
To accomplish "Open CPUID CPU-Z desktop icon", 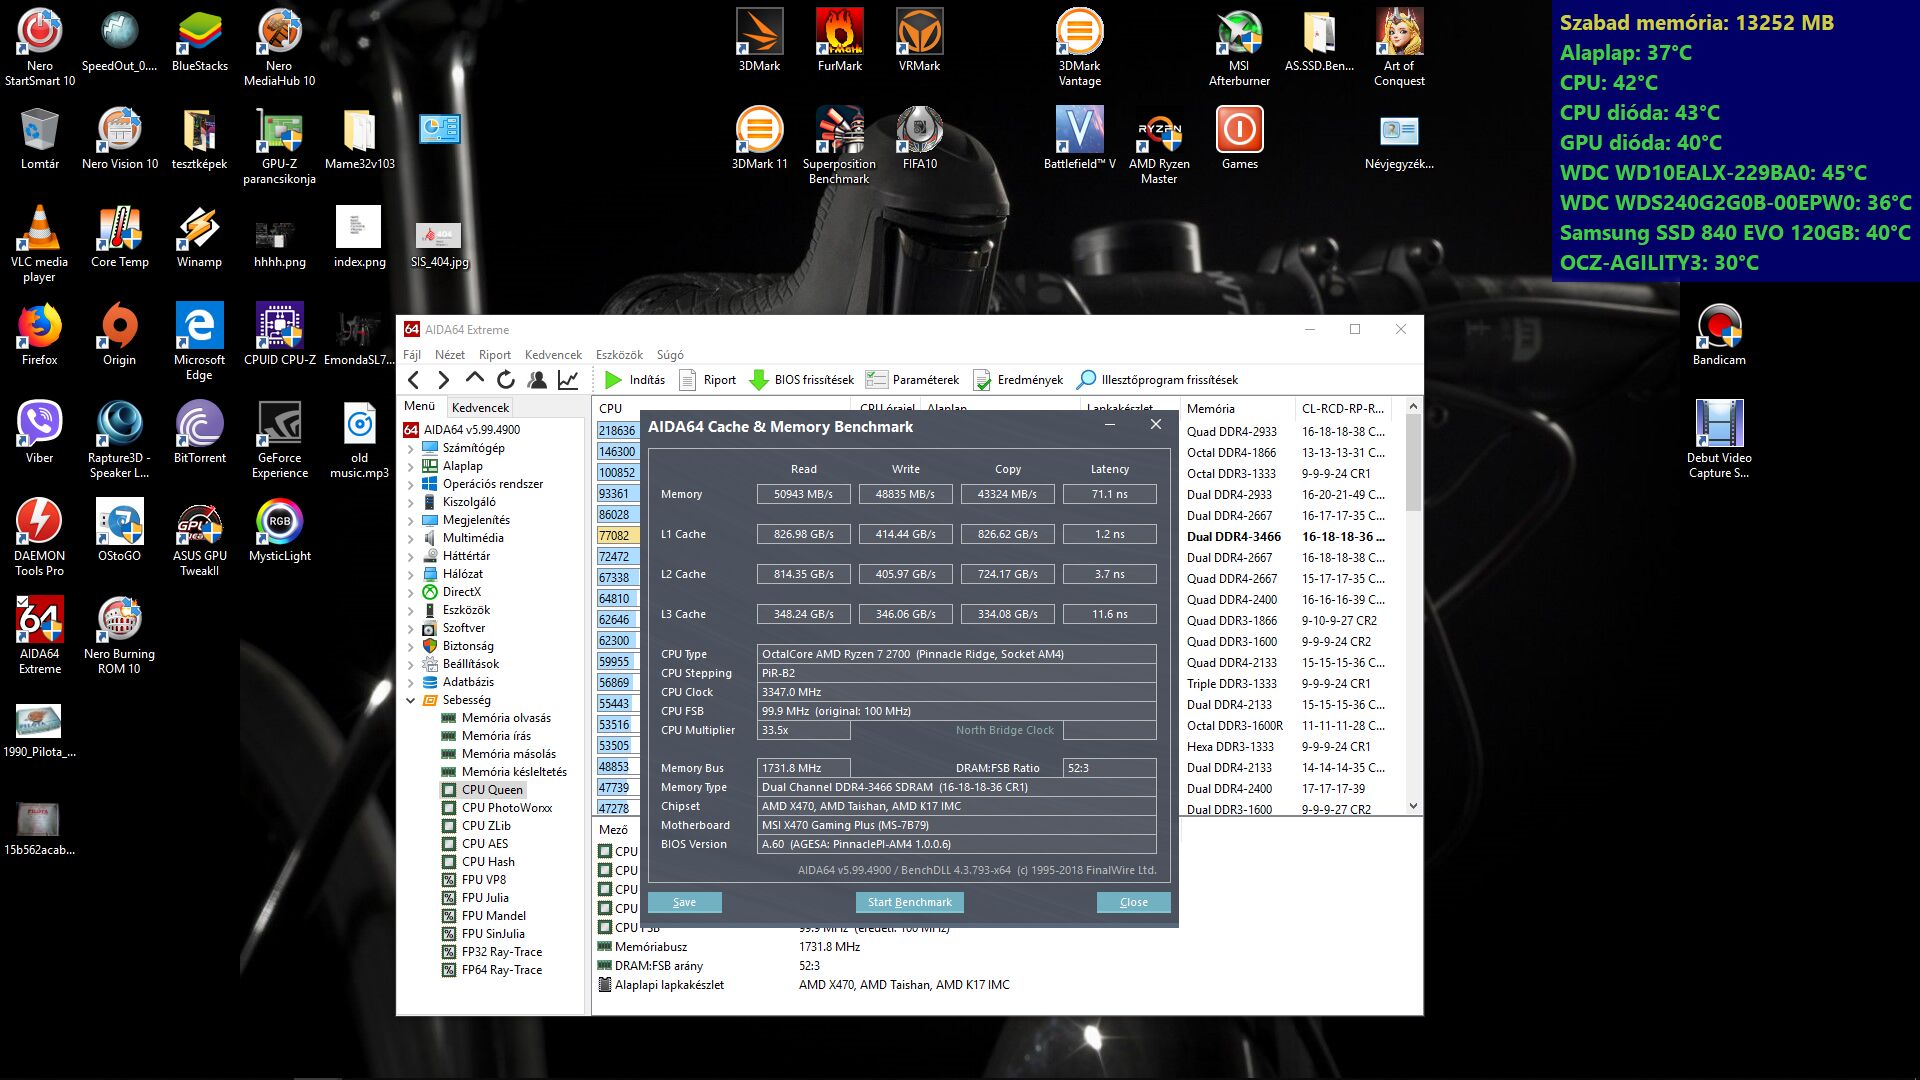I will (279, 335).
